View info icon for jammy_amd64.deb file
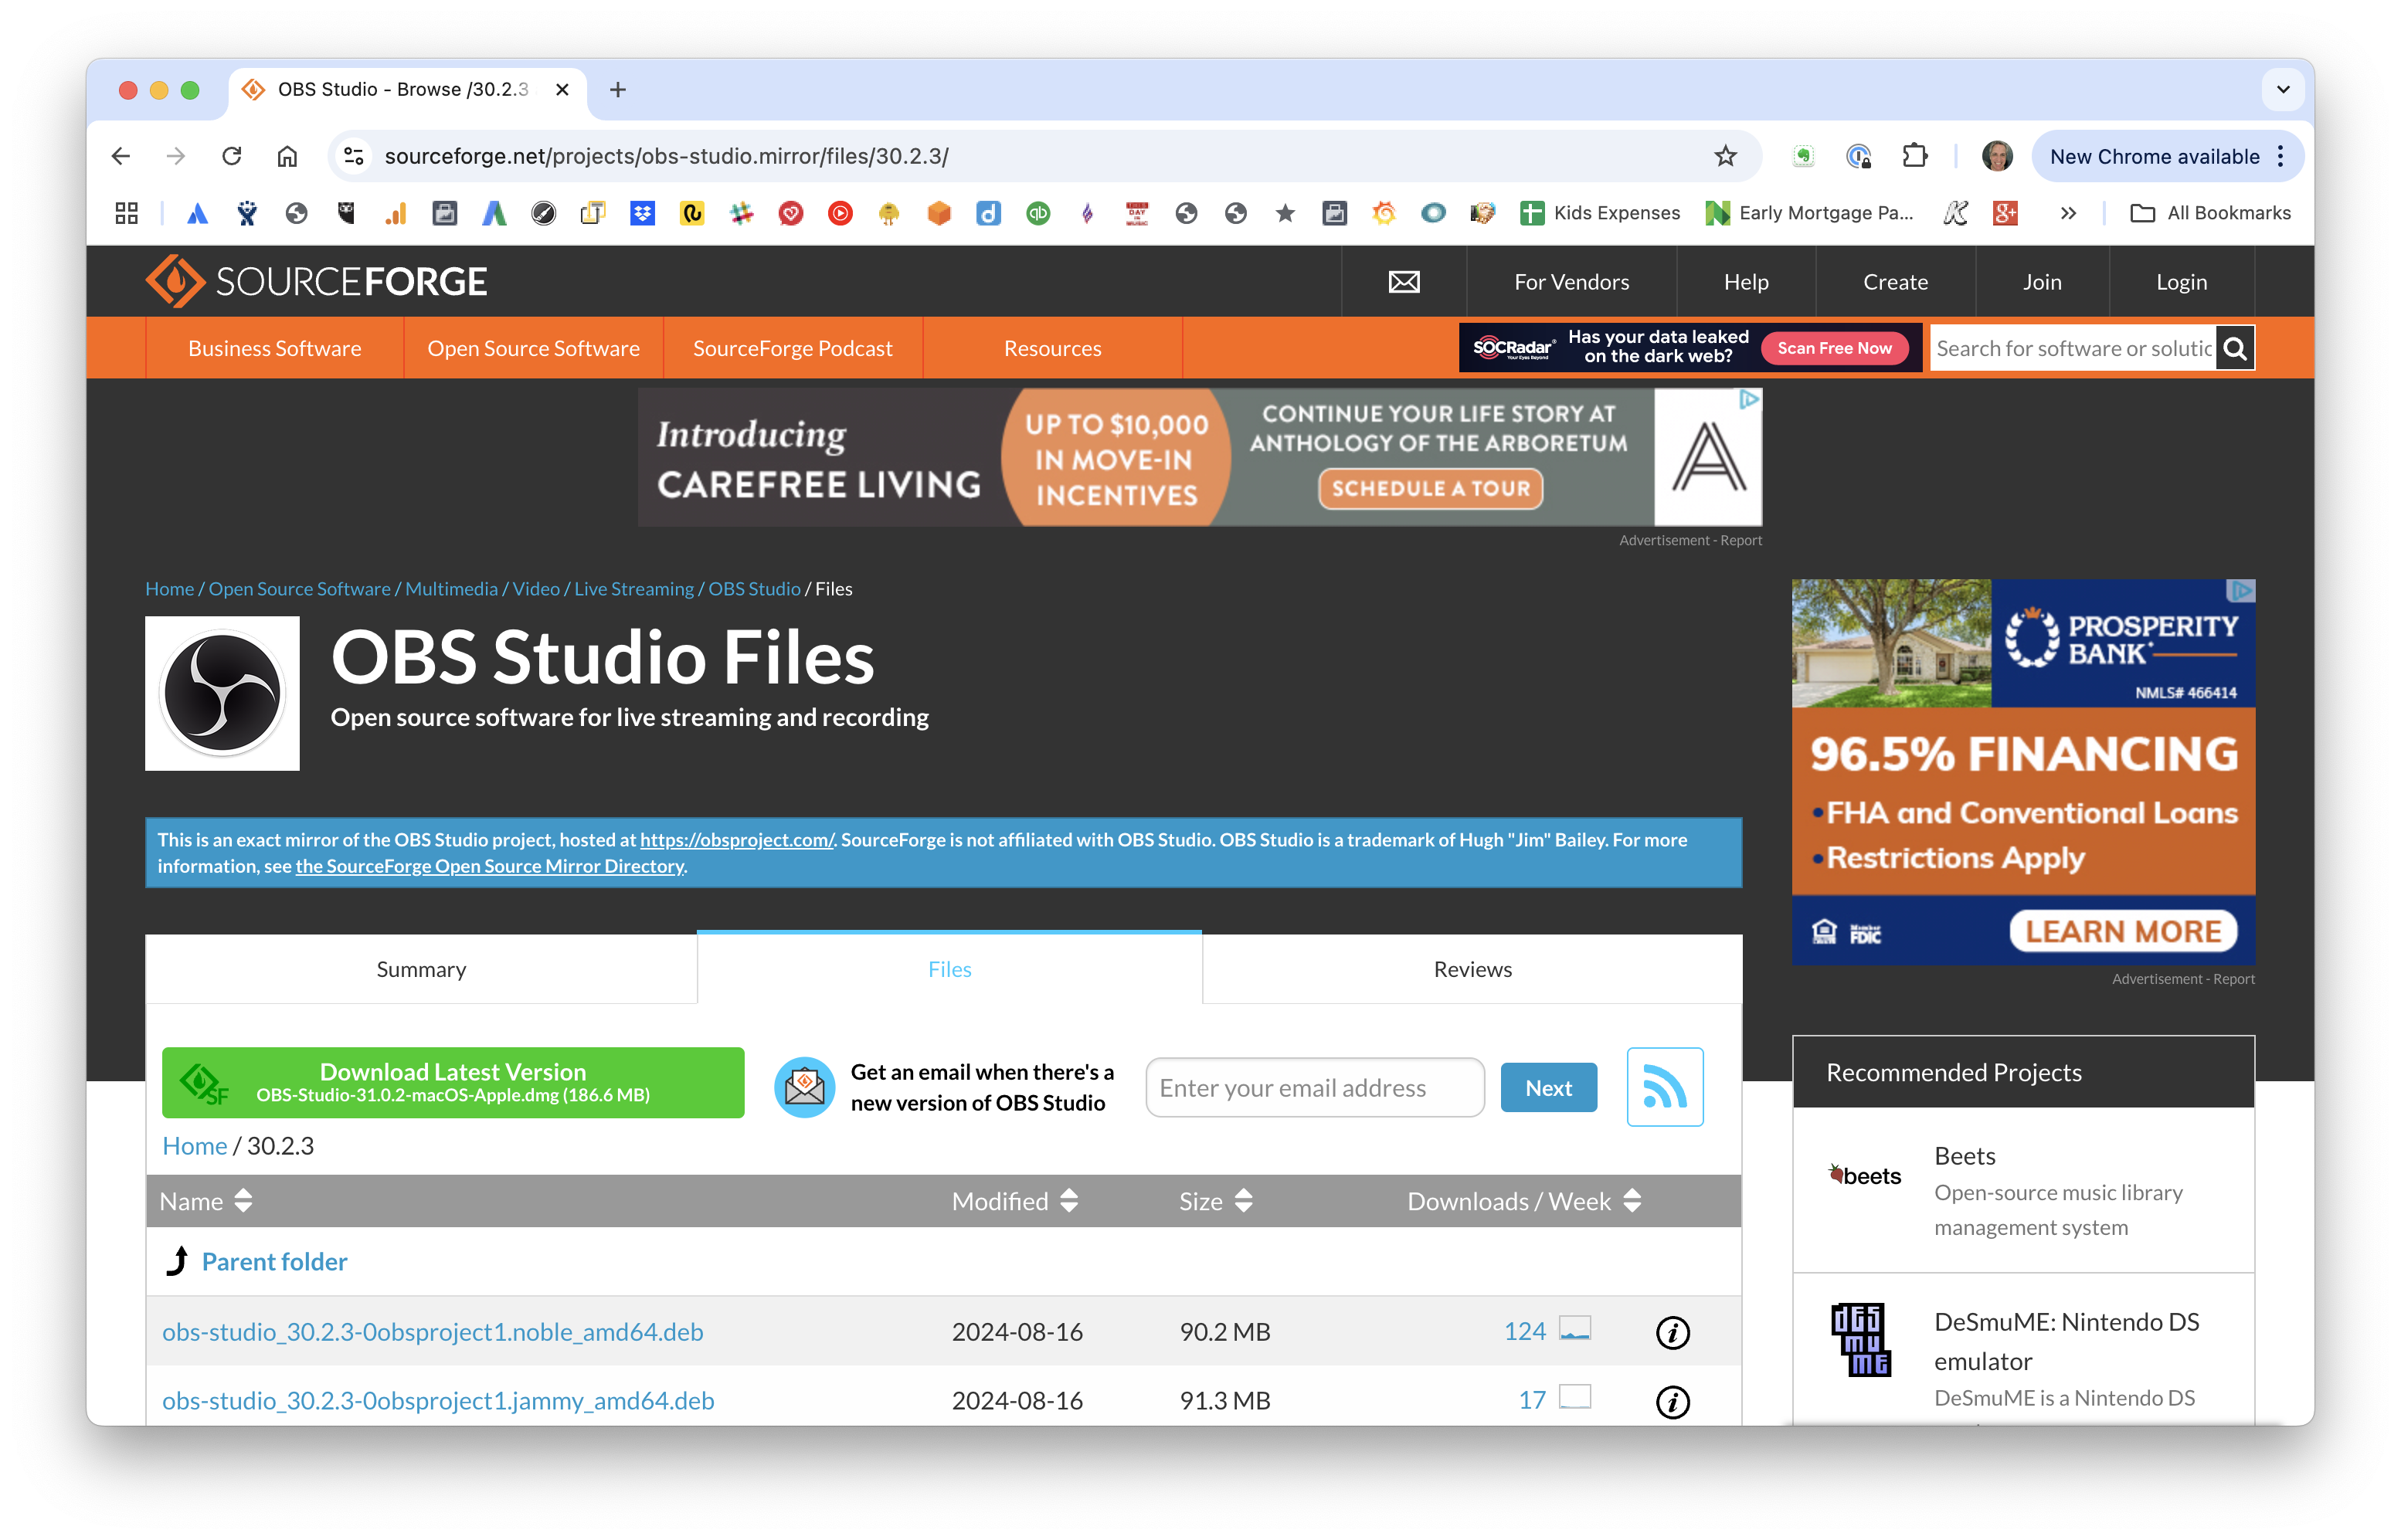2401x1540 pixels. (x=1672, y=1401)
